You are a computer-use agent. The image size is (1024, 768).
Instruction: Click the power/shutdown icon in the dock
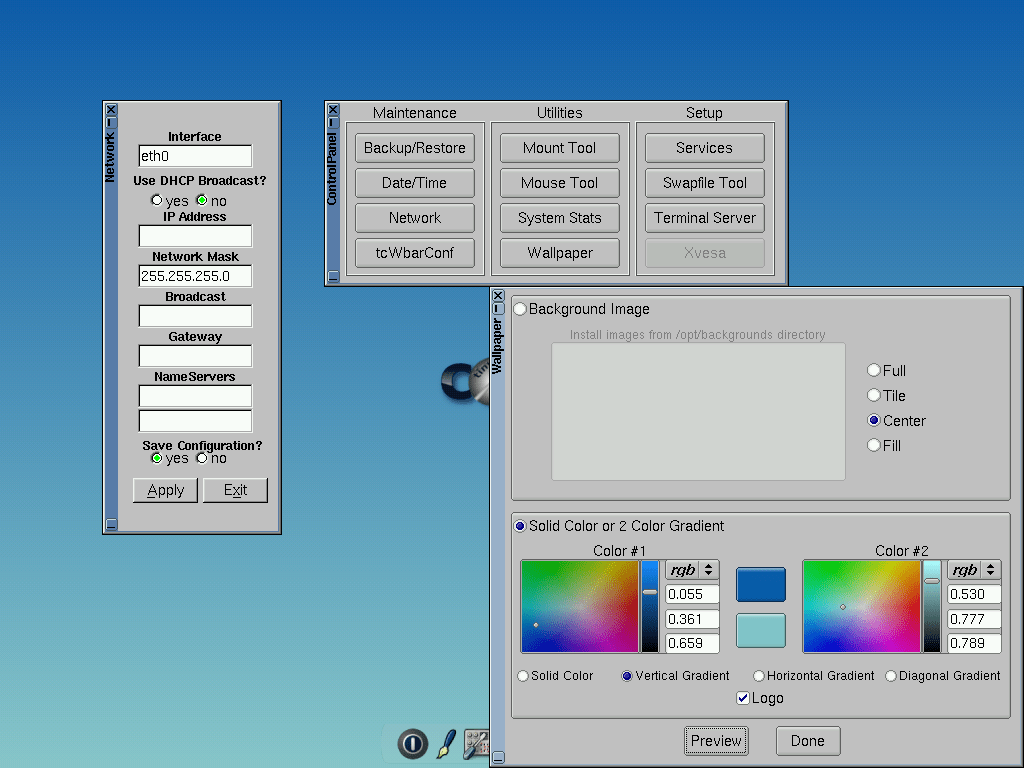(412, 744)
